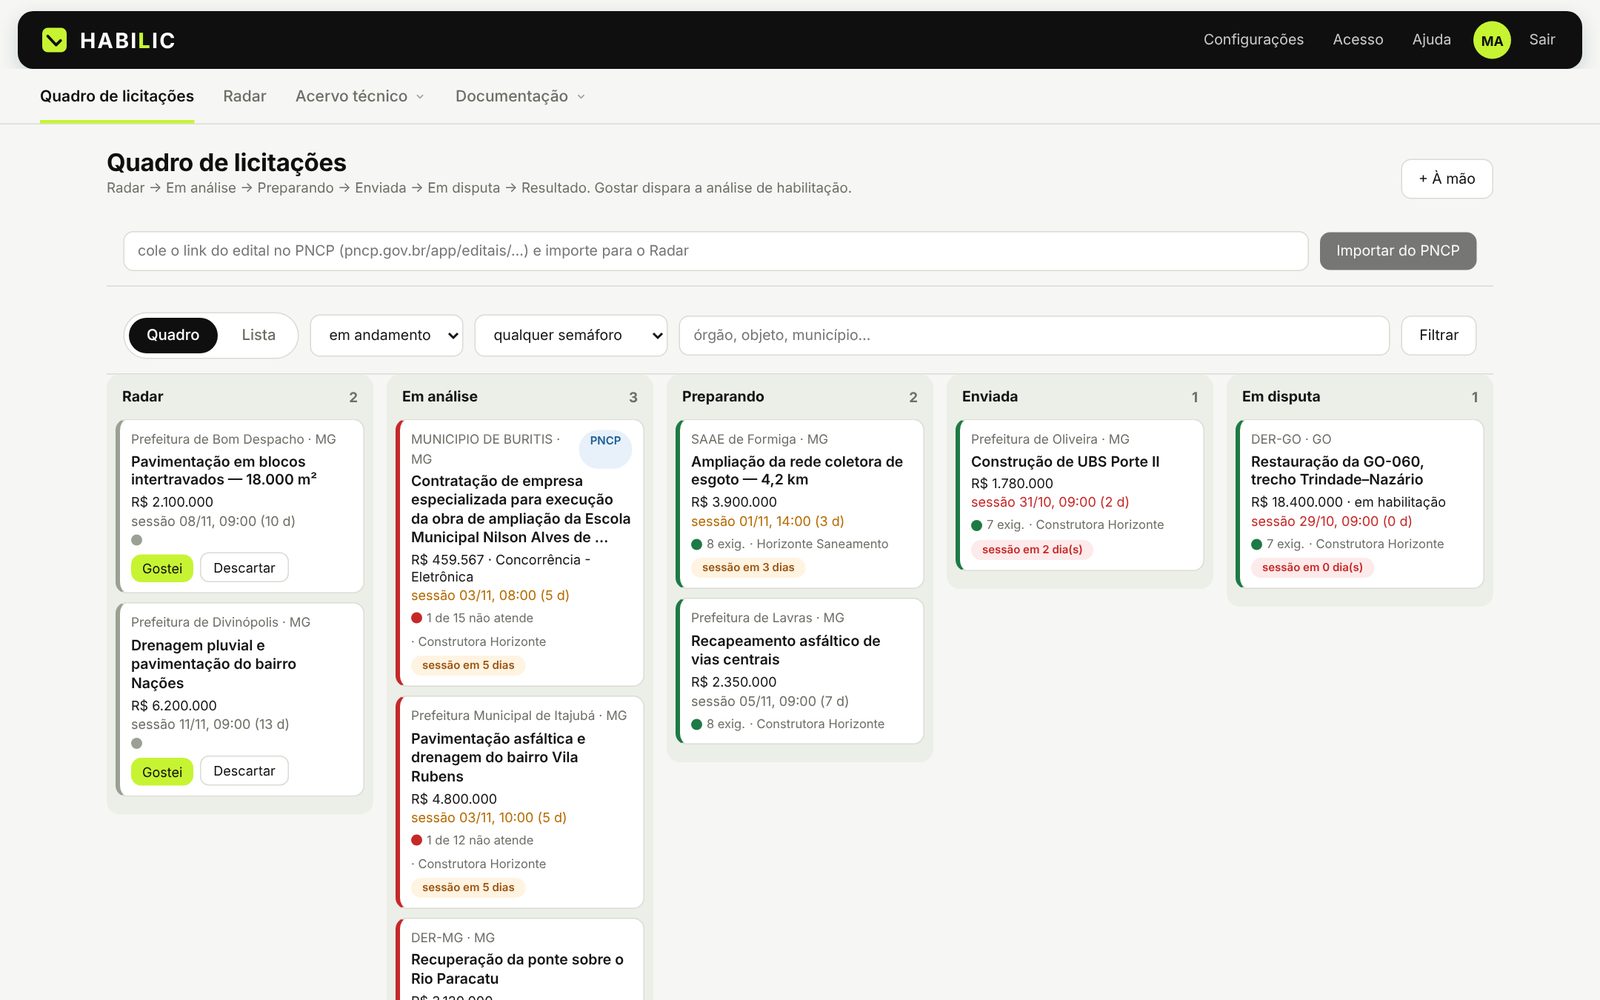The width and height of the screenshot is (1600, 1000).
Task: Click 'sessão em 0 dia(s)' tag
Action: (x=1312, y=567)
